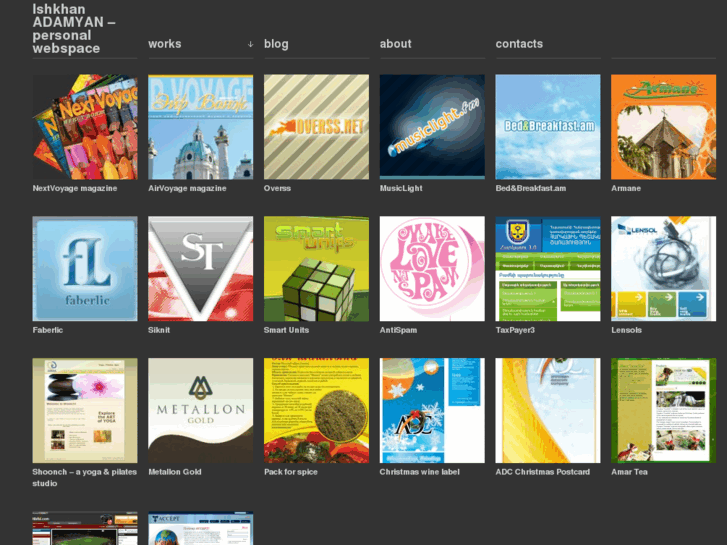View the Armane church thumbnail
This screenshot has height=545, width=727.
(663, 127)
